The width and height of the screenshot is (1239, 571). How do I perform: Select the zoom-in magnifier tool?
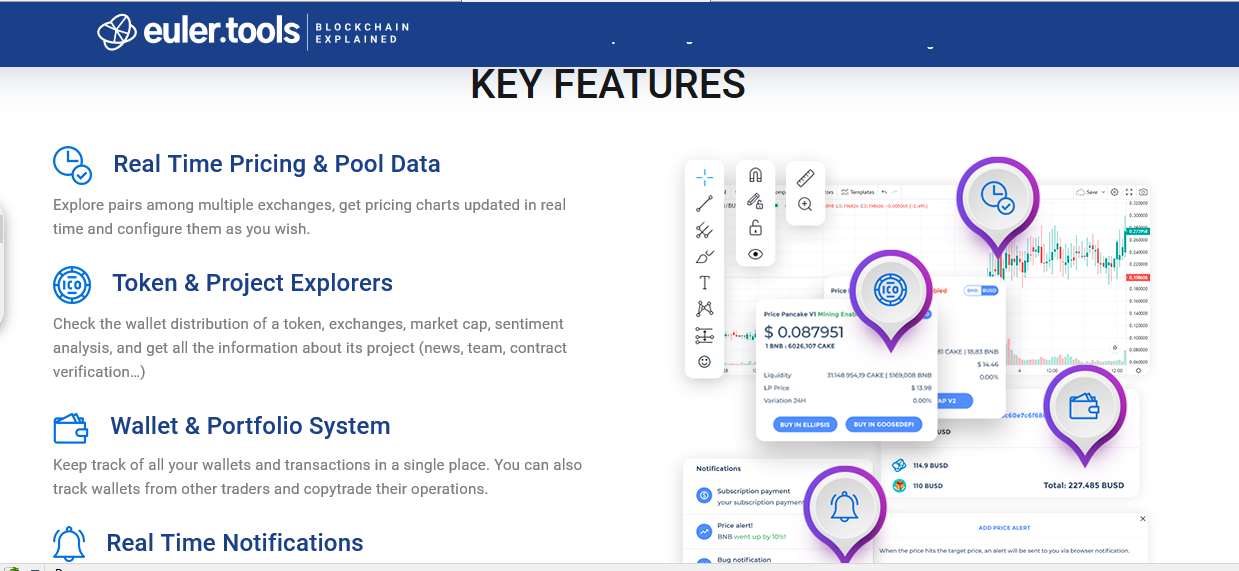pos(805,204)
